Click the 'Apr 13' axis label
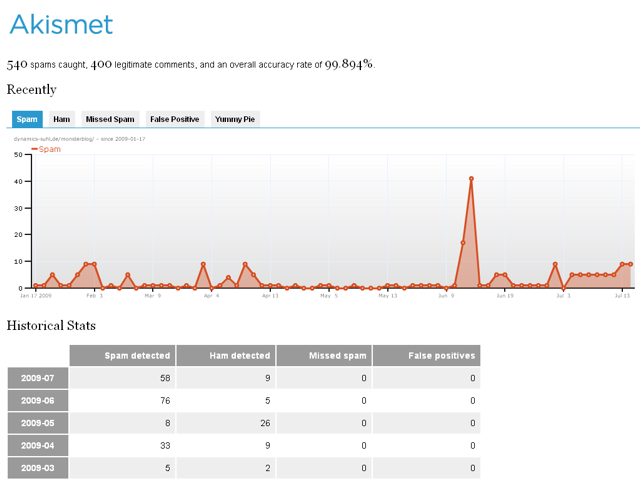Viewport: 640px width, 480px height. click(270, 296)
